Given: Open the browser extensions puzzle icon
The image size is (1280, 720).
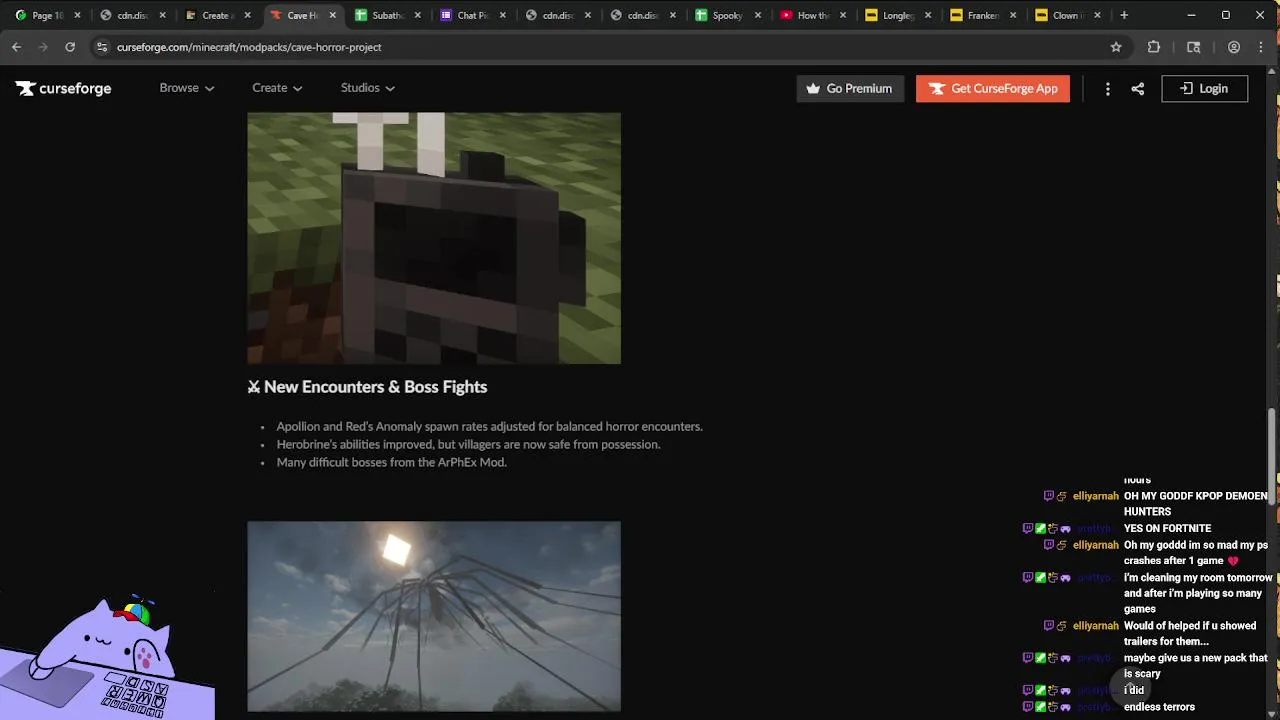Looking at the screenshot, I should 1154,47.
